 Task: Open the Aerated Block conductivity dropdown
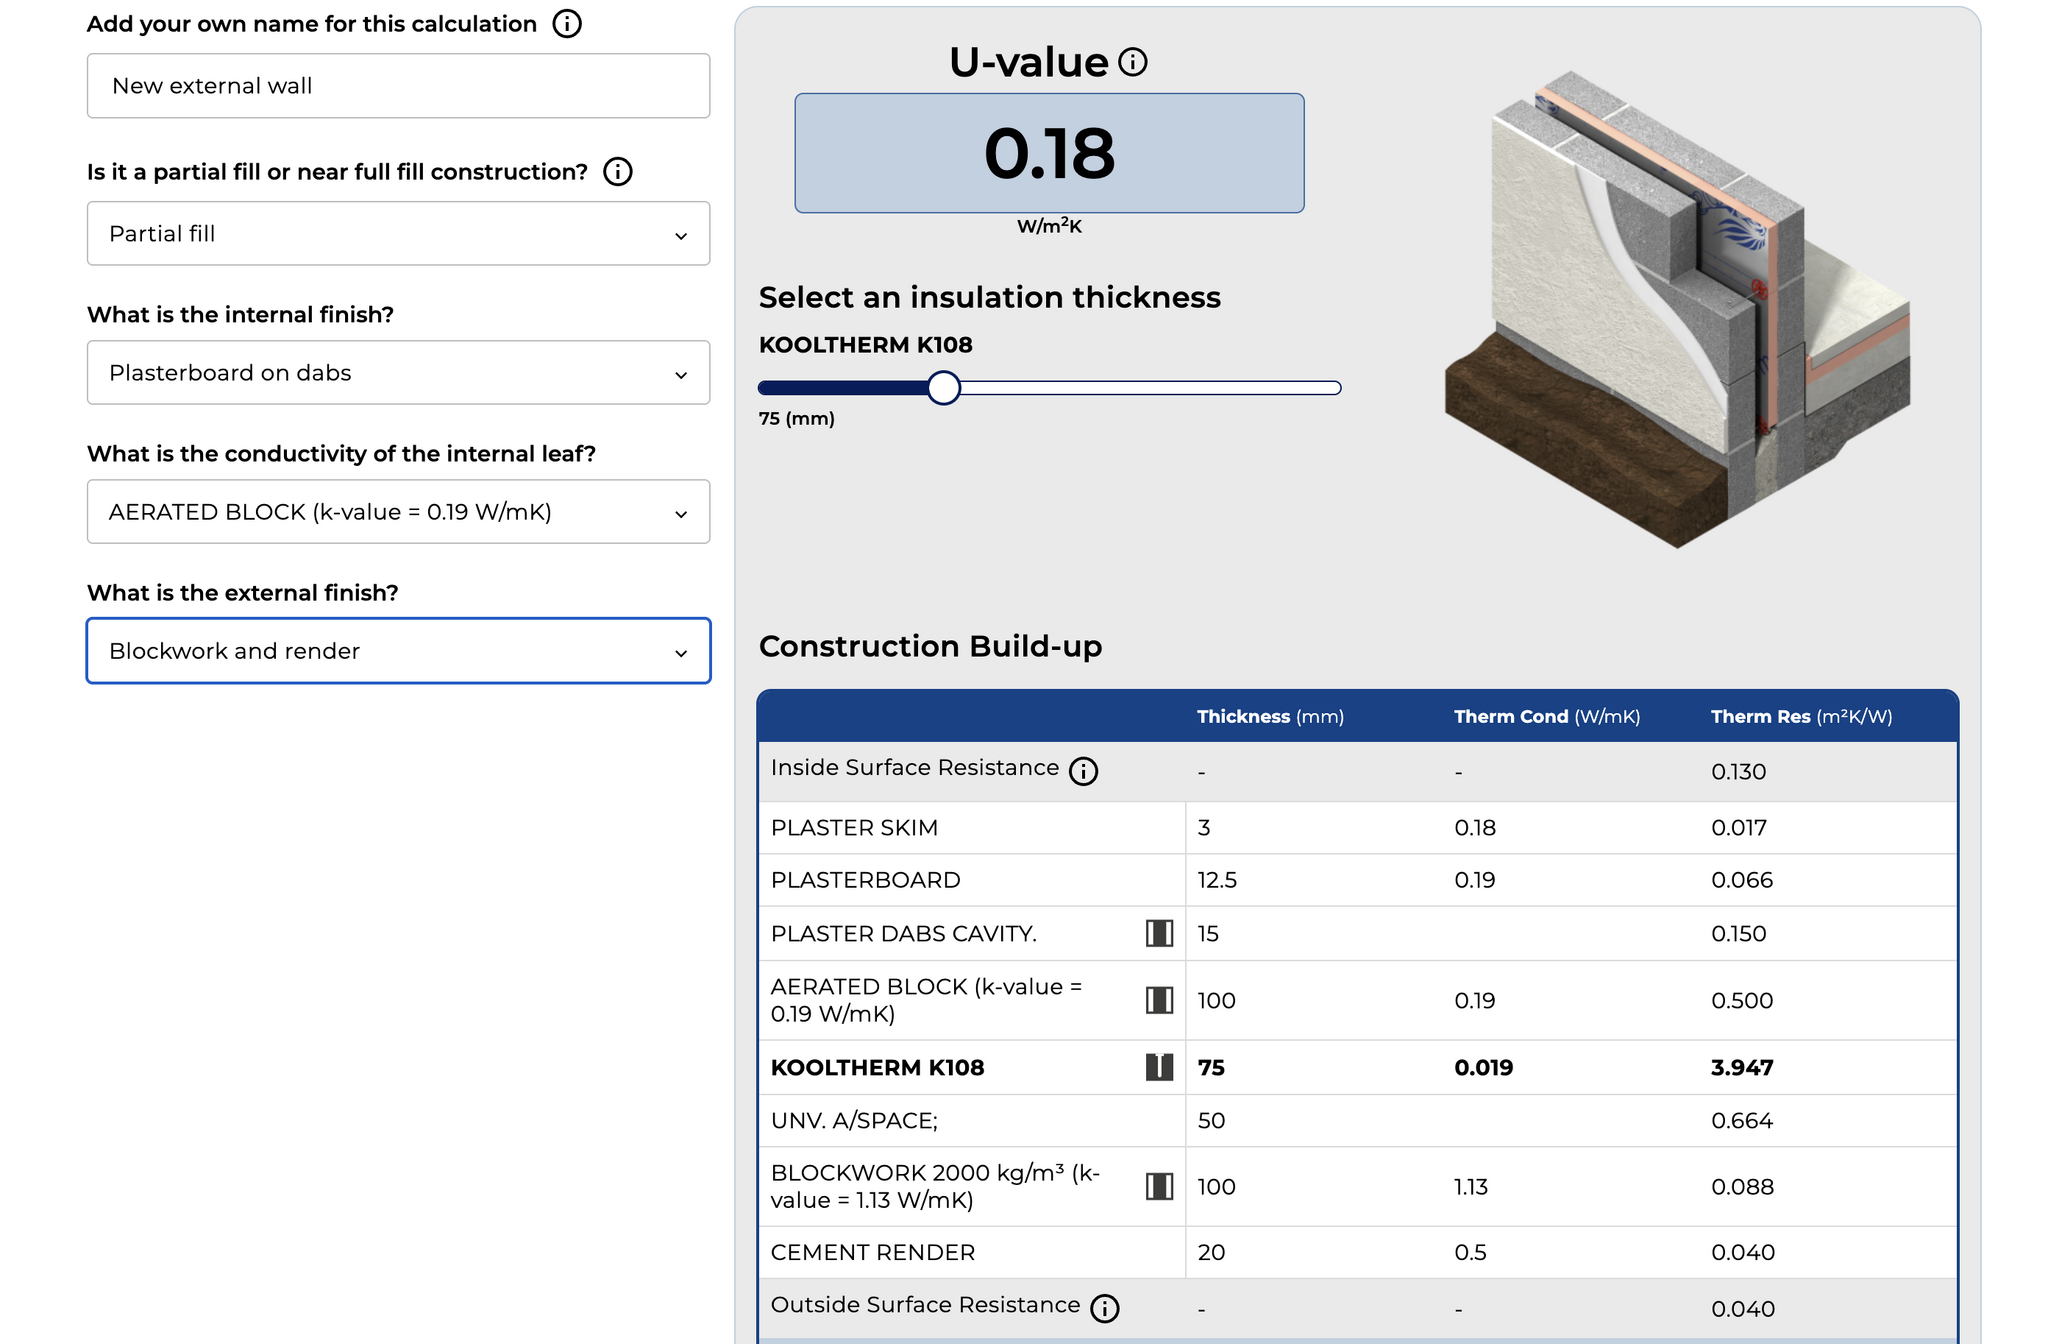point(398,512)
